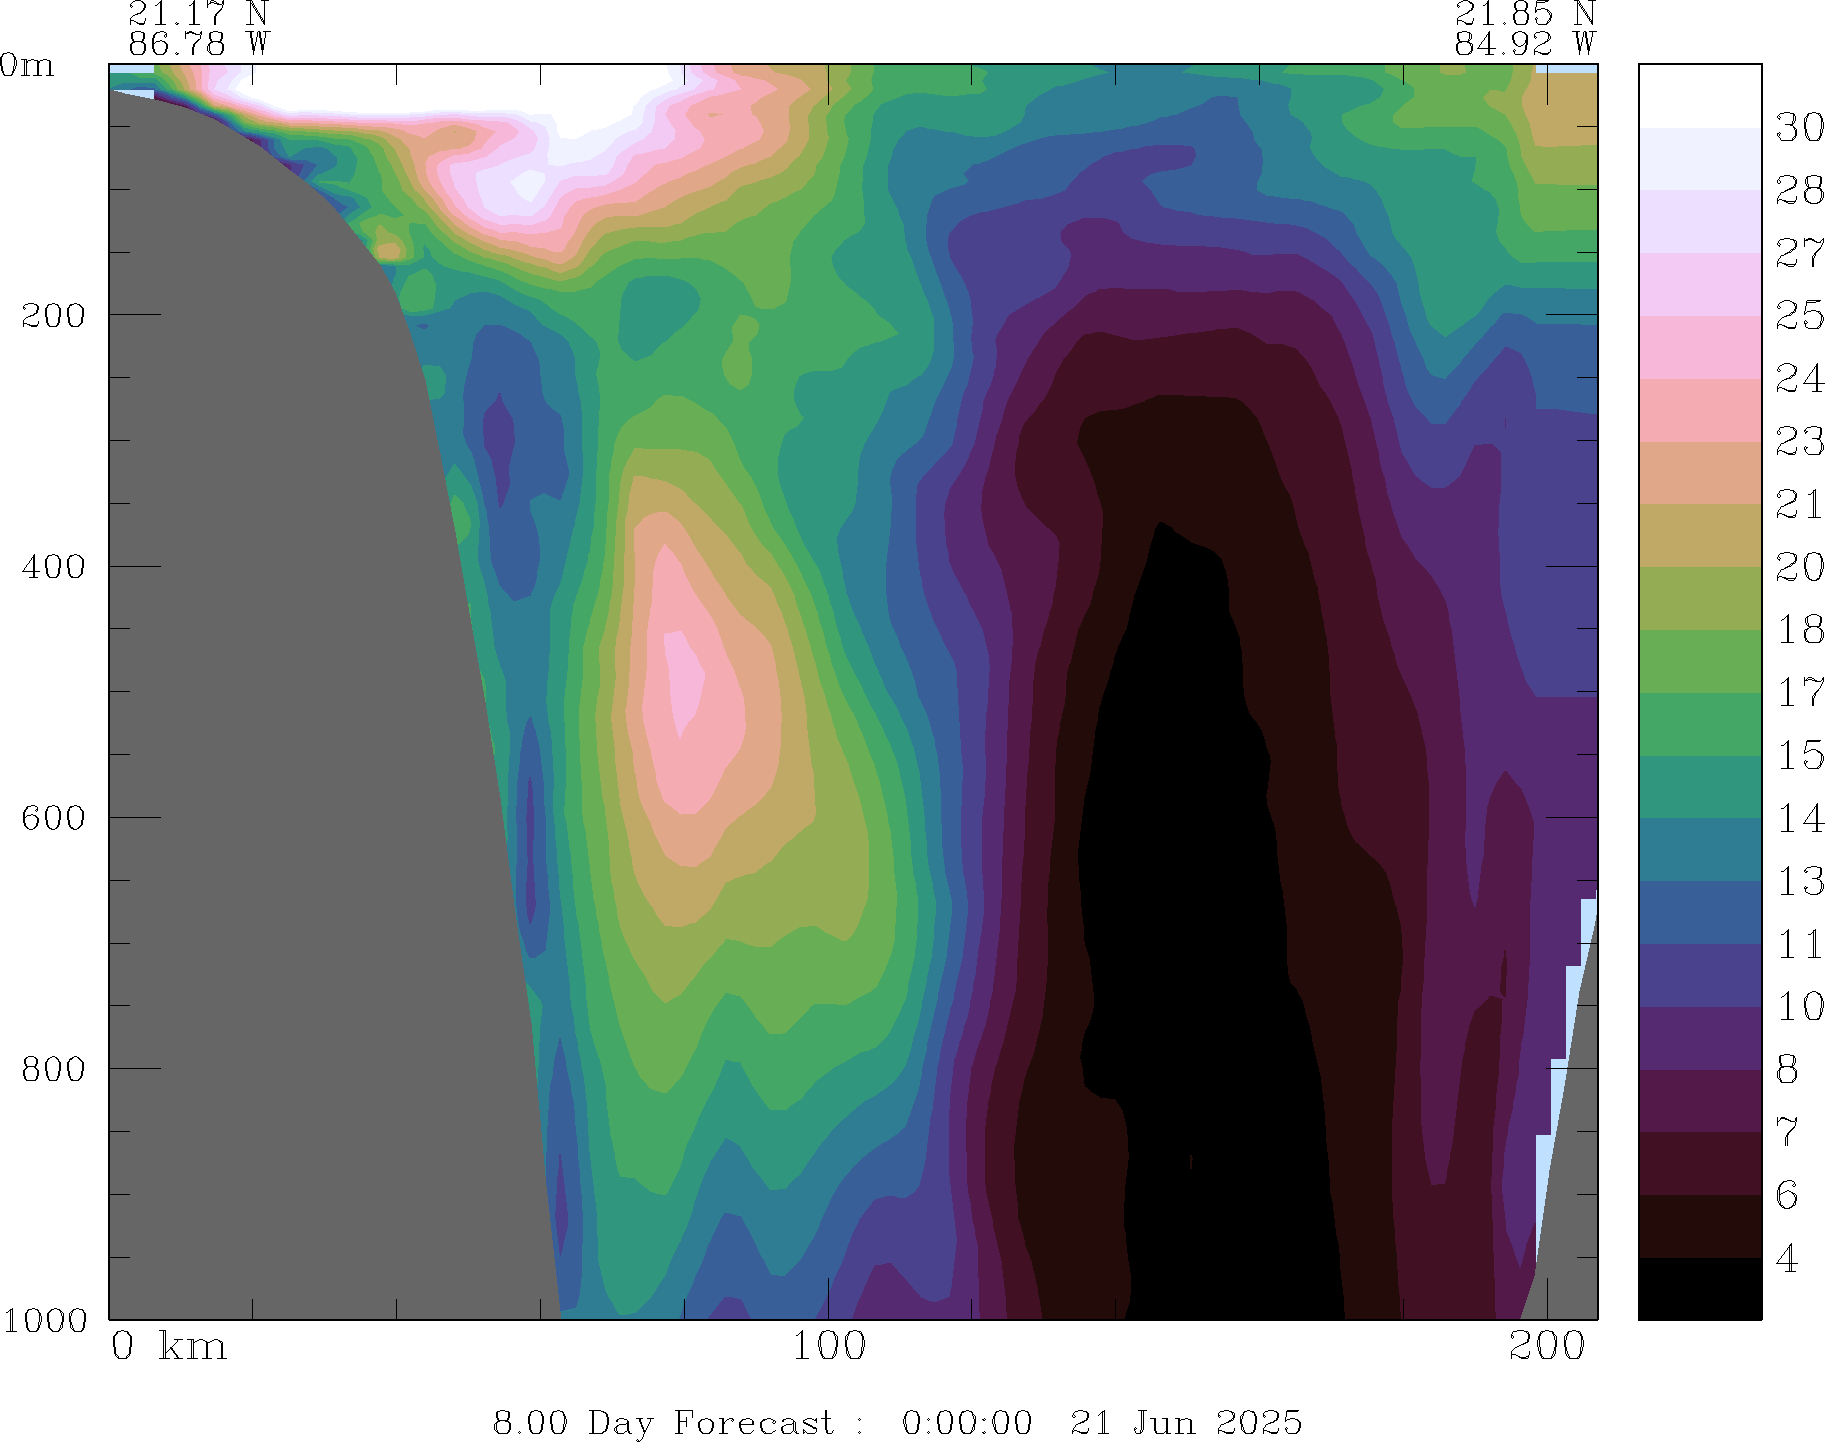Click the colorbar swatch between 17 and 18
Screen dimensions: 1825x1442
[1699, 661]
